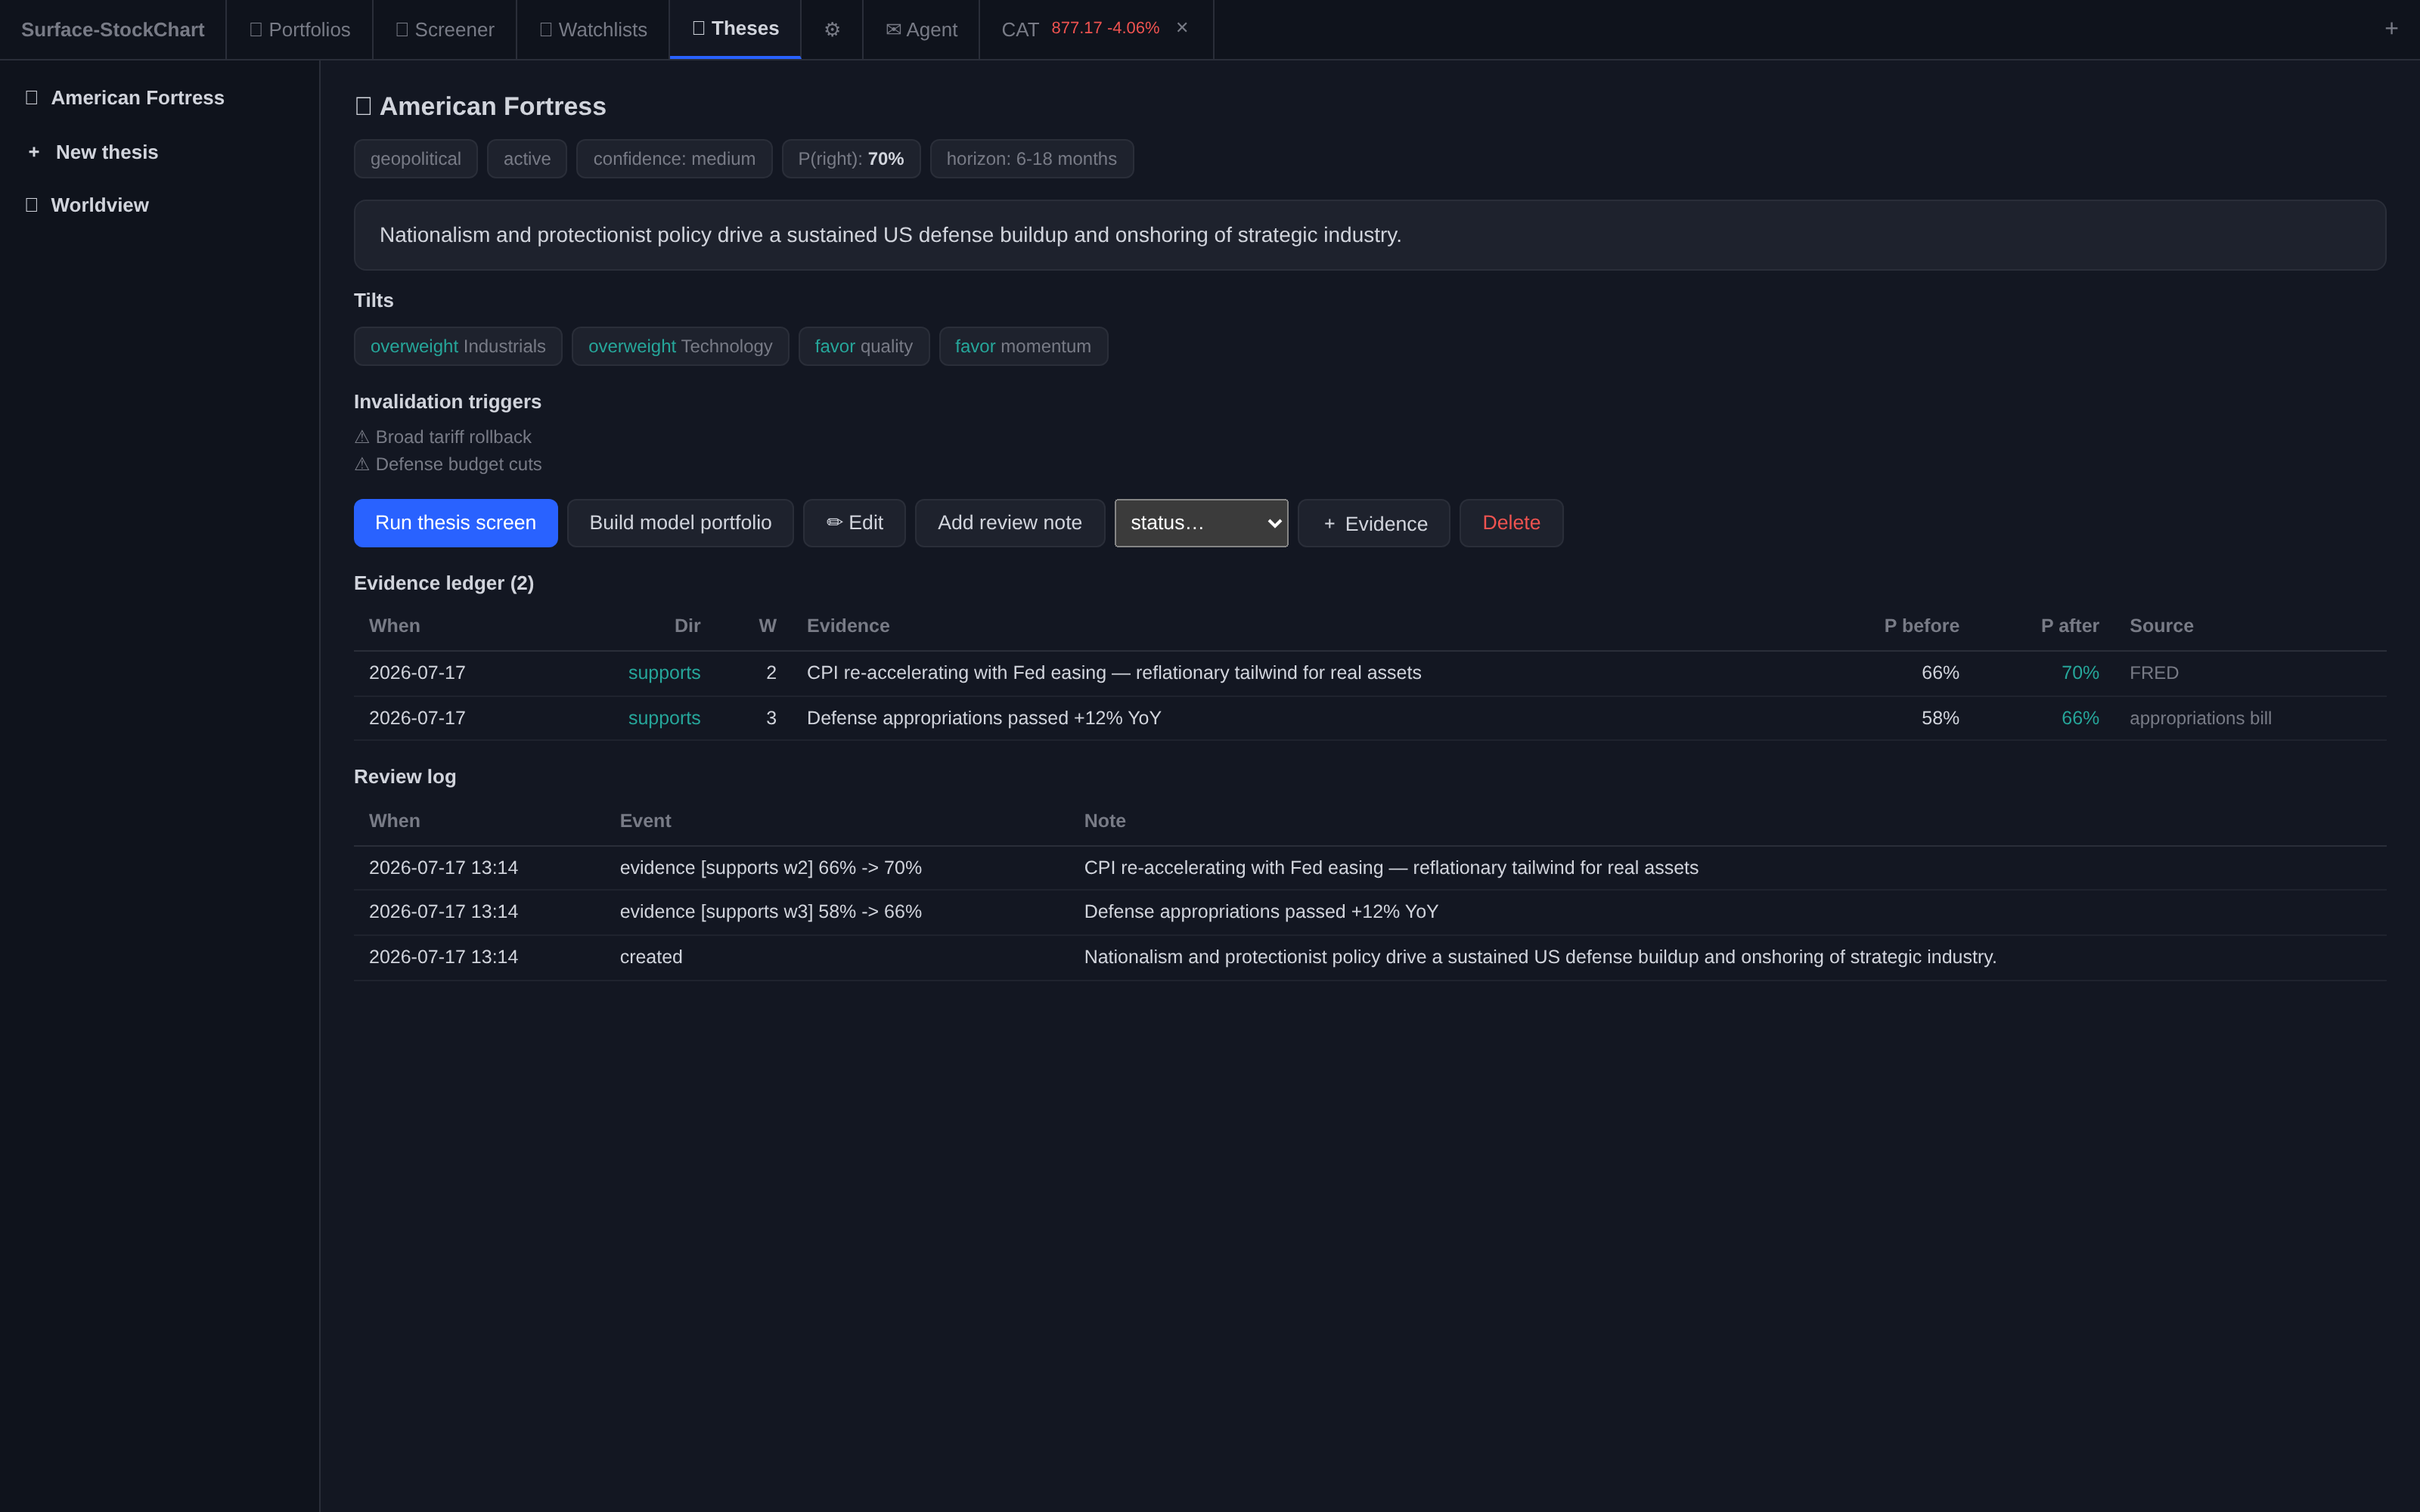The image size is (2420, 1512).
Task: Edit the American Fortress thesis
Action: point(854,523)
